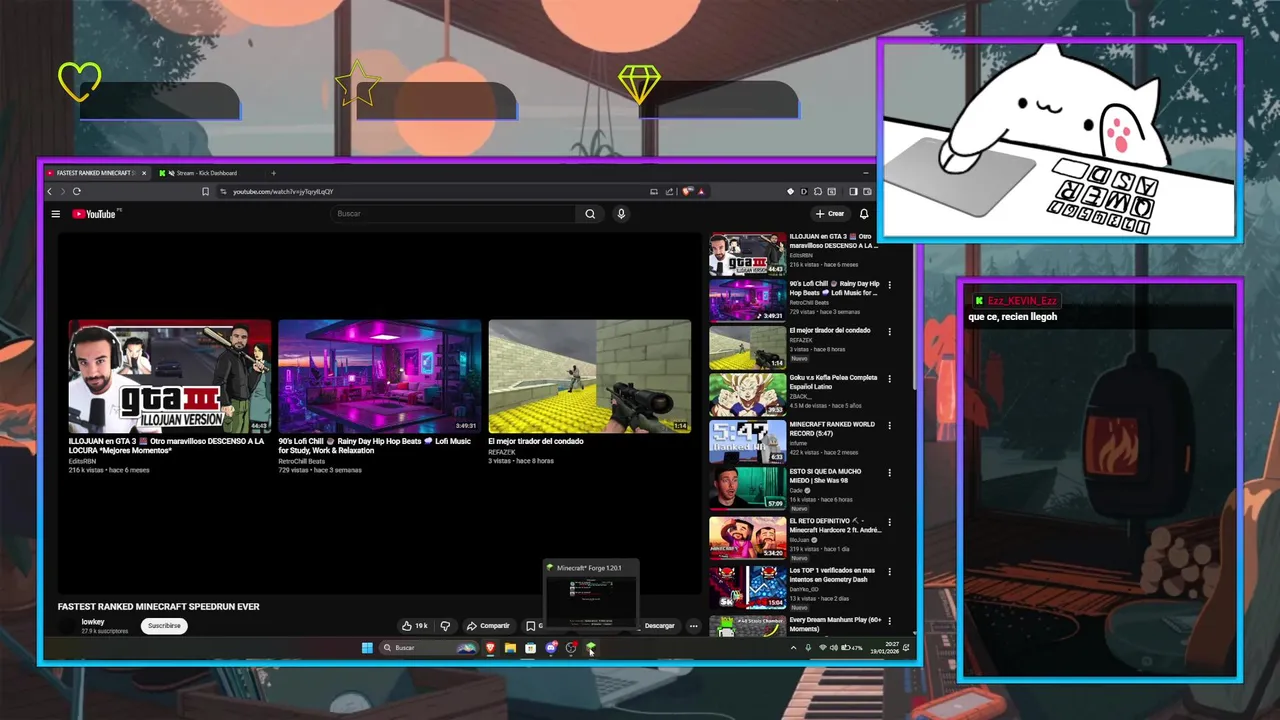Expand hidden system tray icons chevron
This screenshot has width=1280, height=720.
(x=794, y=648)
